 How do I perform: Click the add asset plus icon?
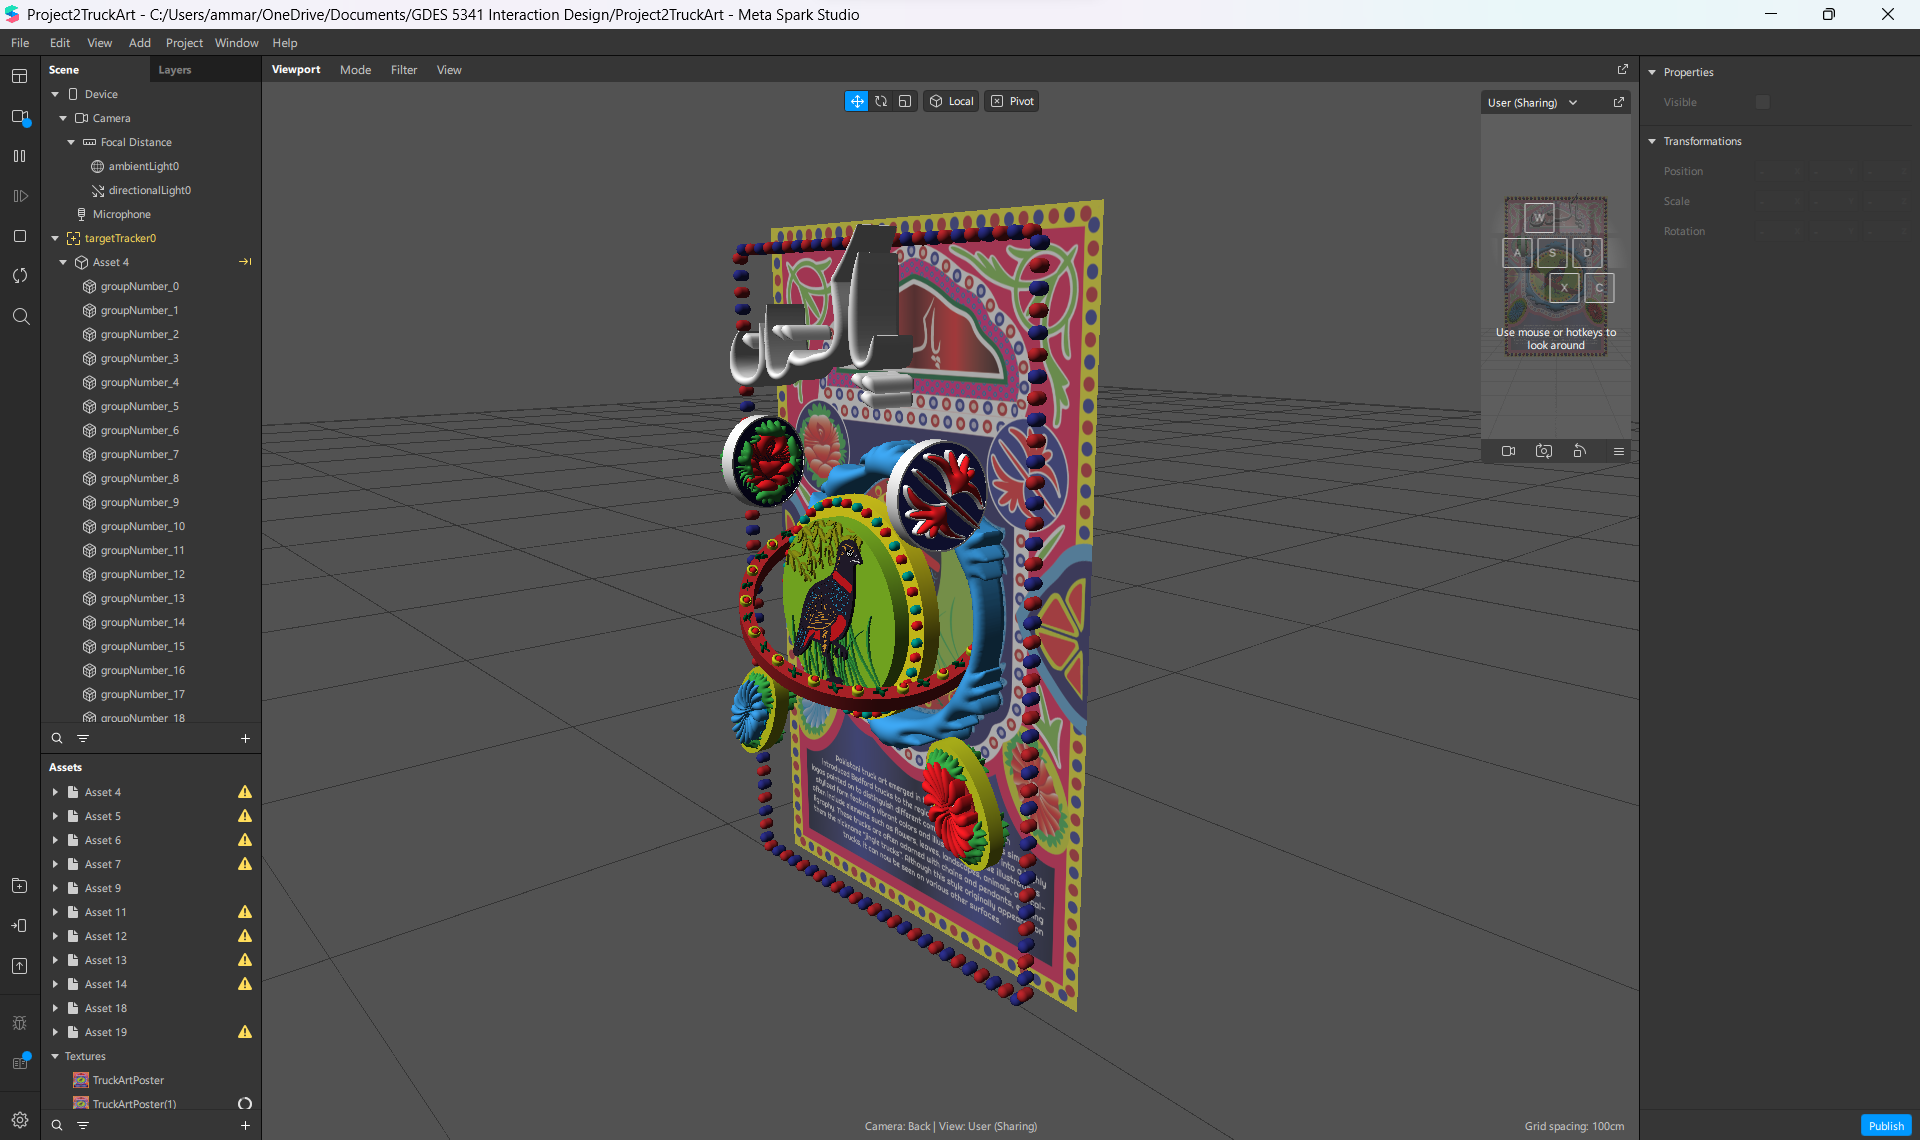[245, 1125]
